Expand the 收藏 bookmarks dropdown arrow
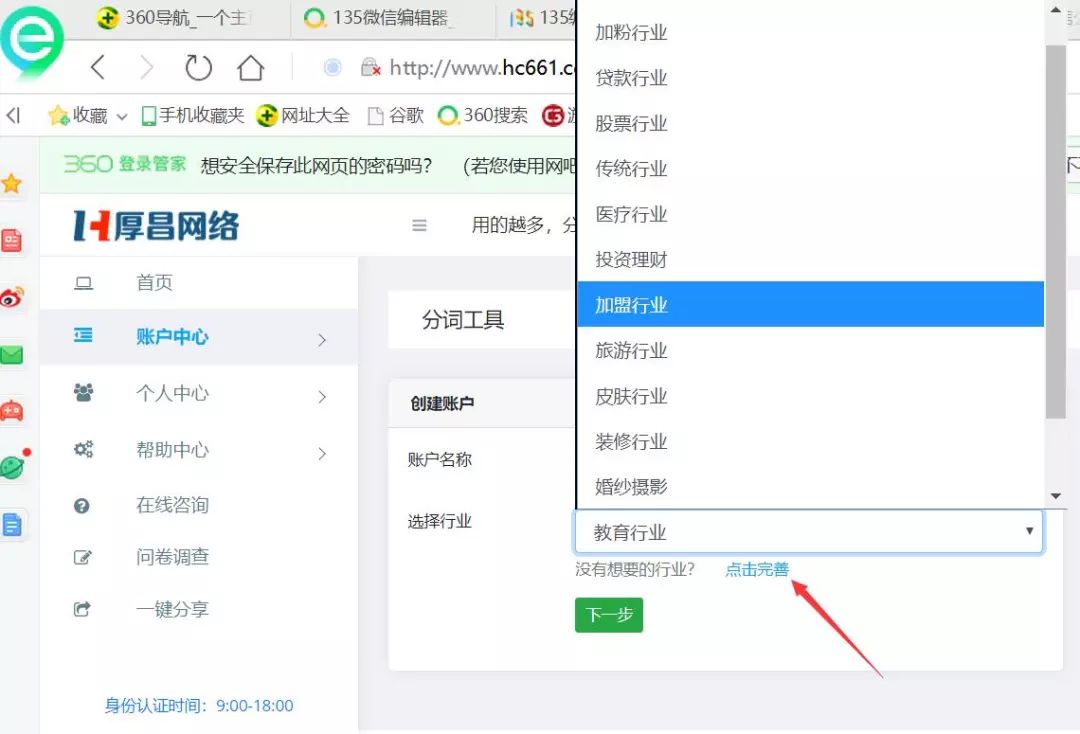This screenshot has width=1080, height=734. click(122, 116)
